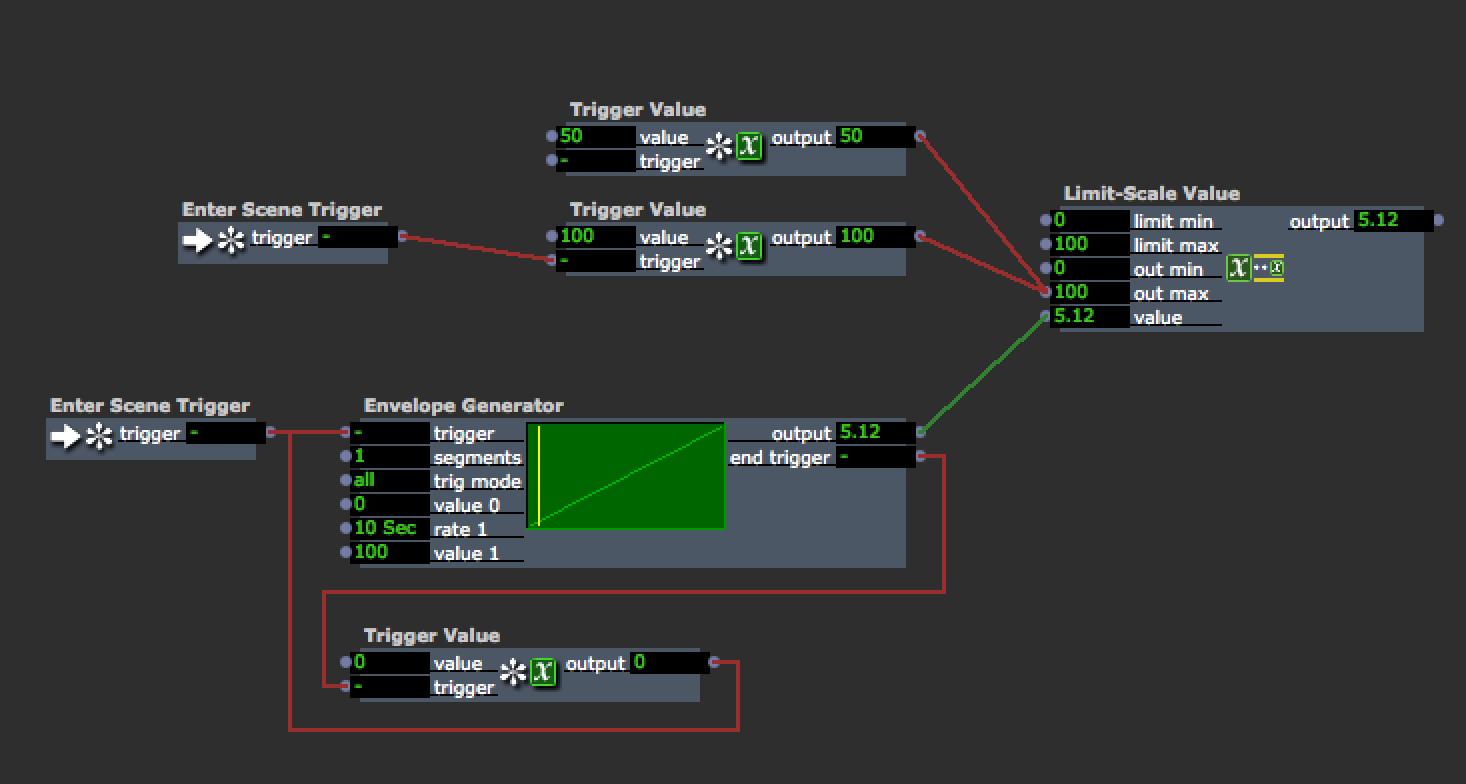1466x784 pixels.
Task: Select the Envelope Generator actor title
Action: (463, 406)
